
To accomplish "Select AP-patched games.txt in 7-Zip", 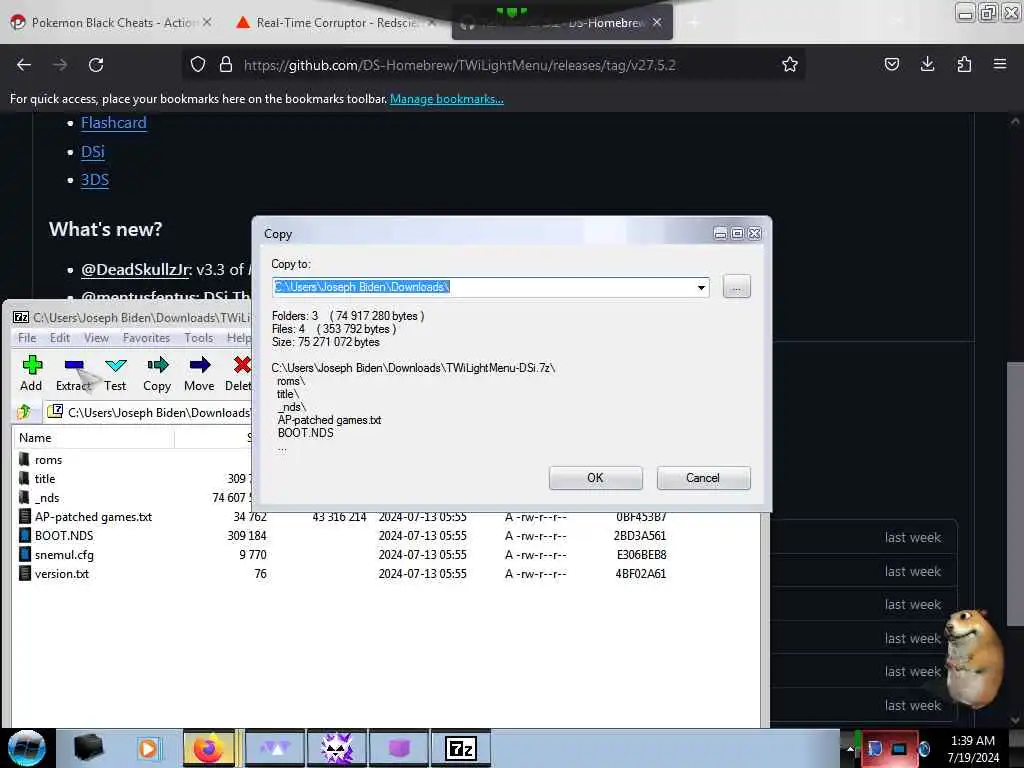I will tap(93, 517).
